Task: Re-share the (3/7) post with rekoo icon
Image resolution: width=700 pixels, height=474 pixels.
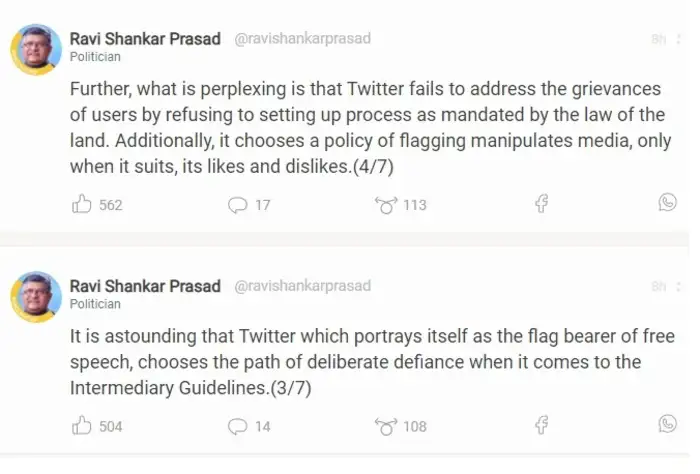Action: coord(385,426)
